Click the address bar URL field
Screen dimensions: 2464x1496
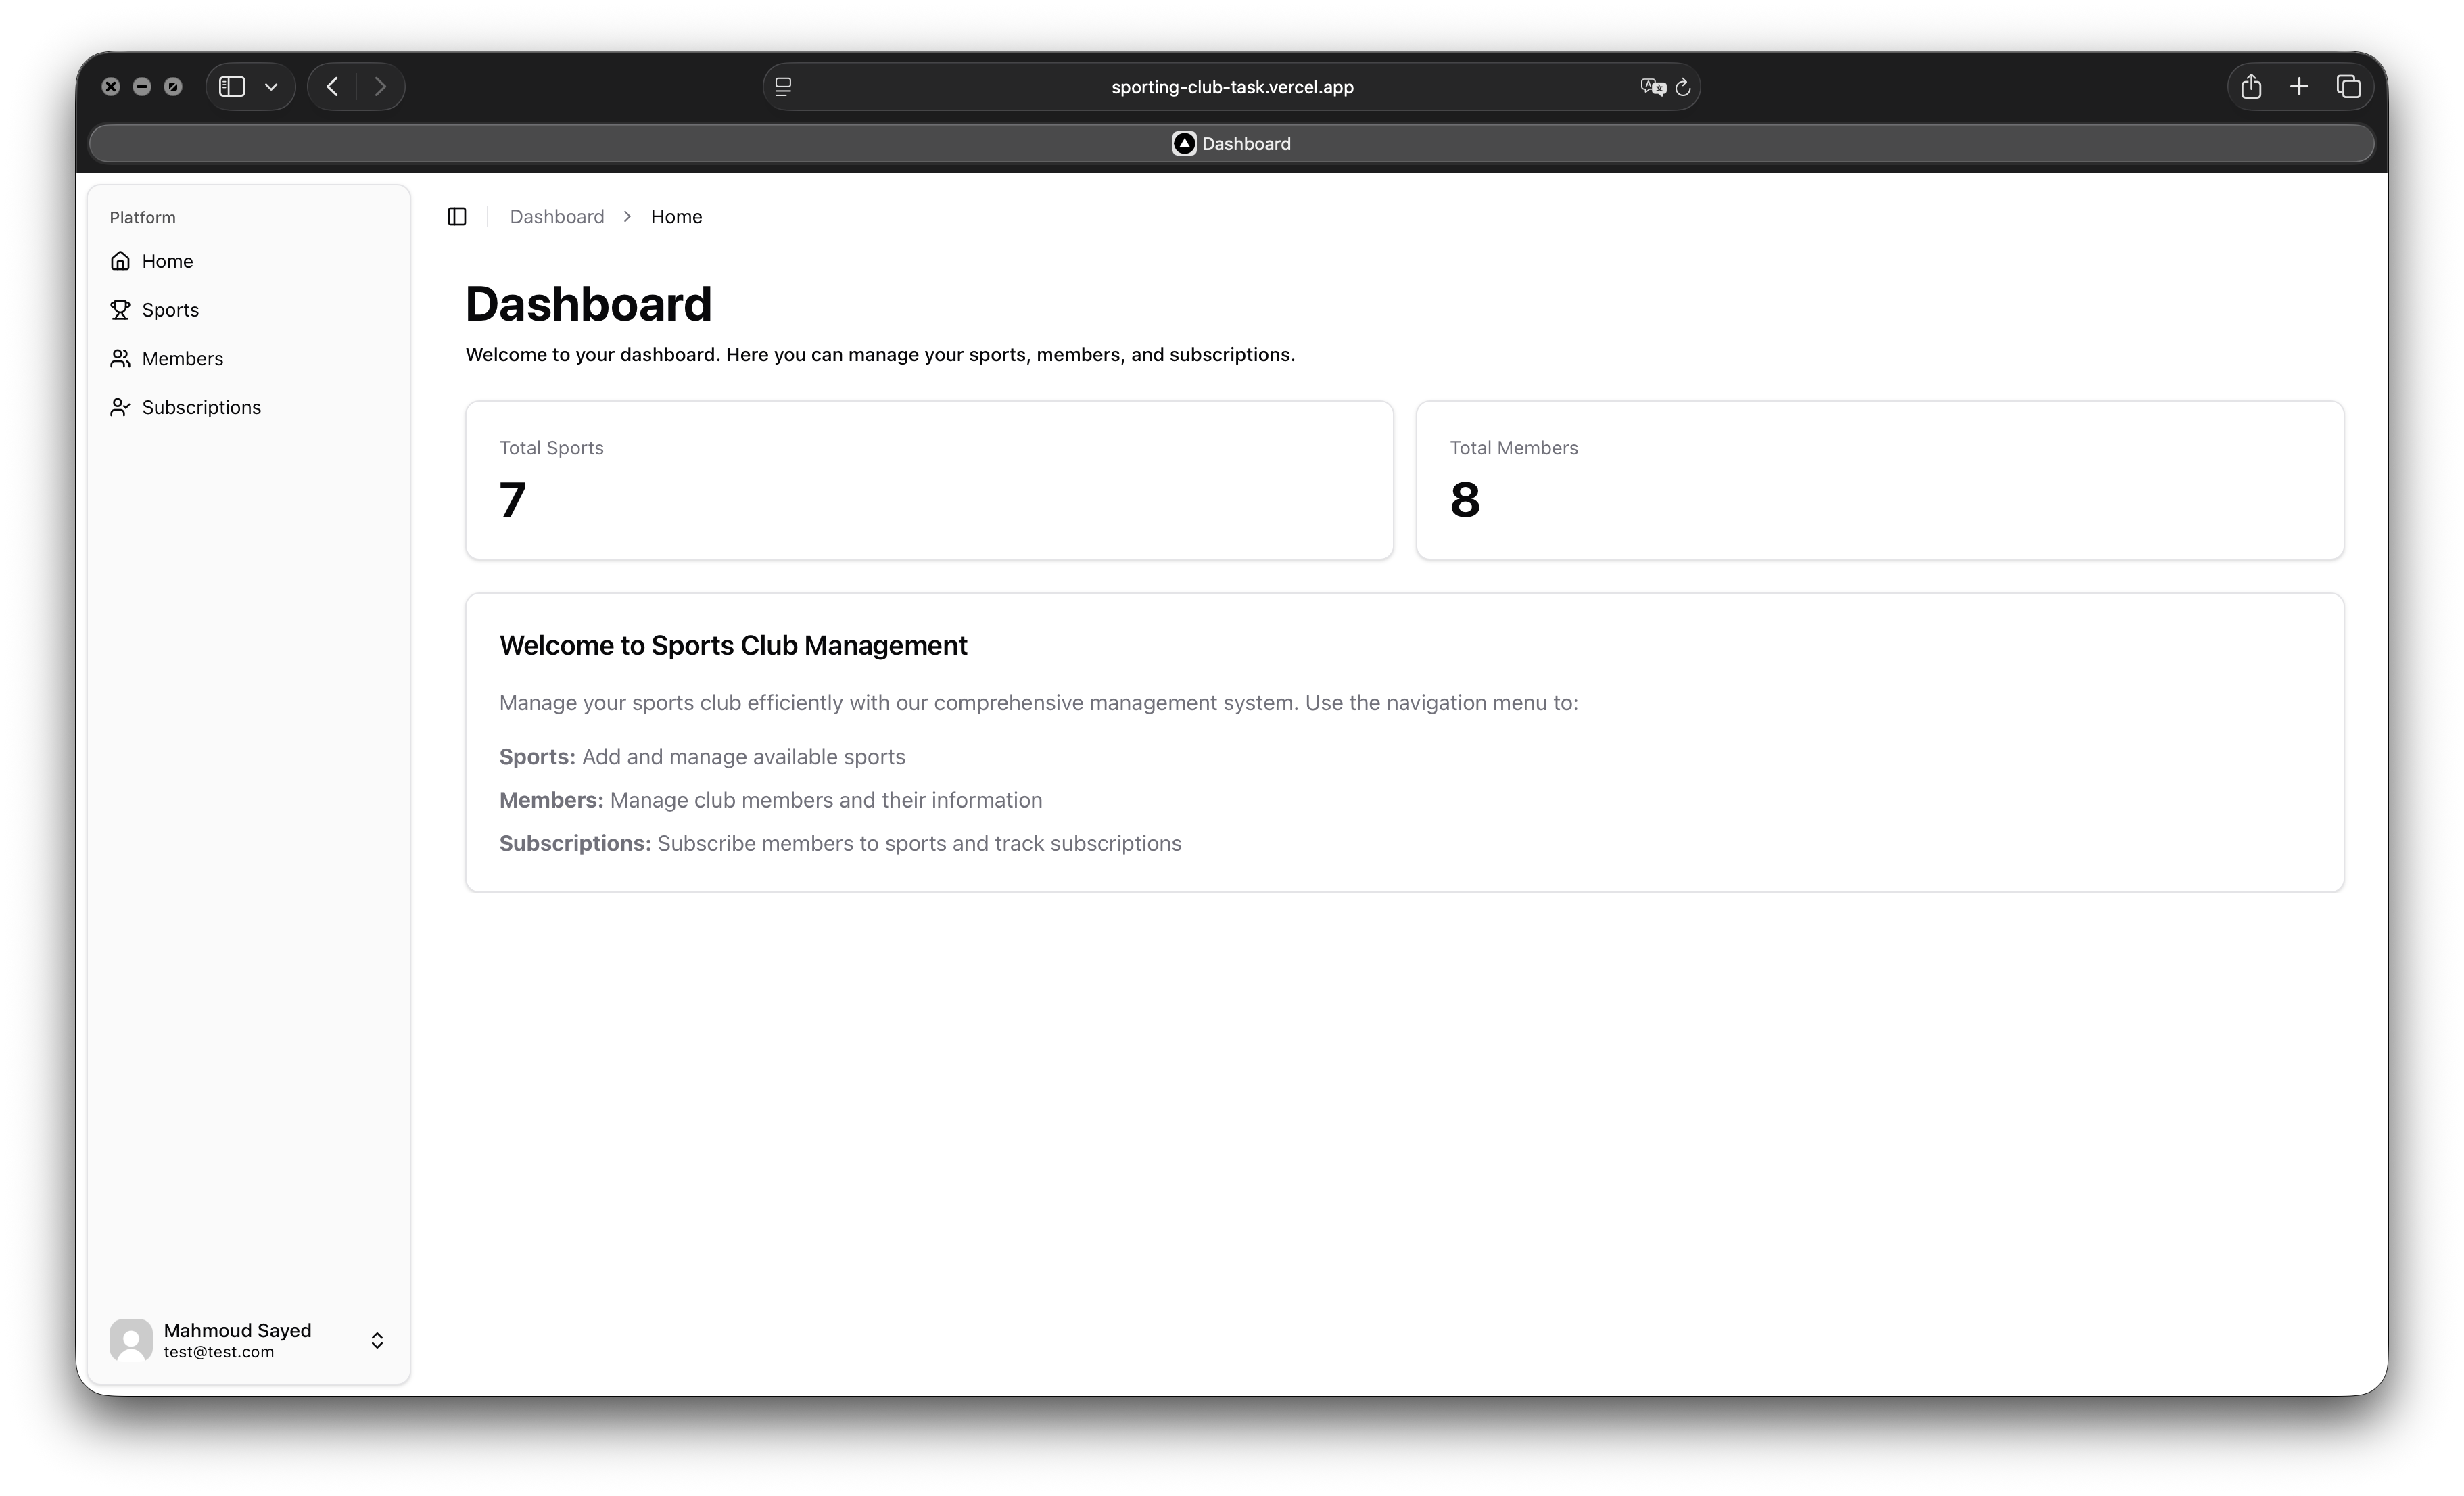click(1231, 87)
